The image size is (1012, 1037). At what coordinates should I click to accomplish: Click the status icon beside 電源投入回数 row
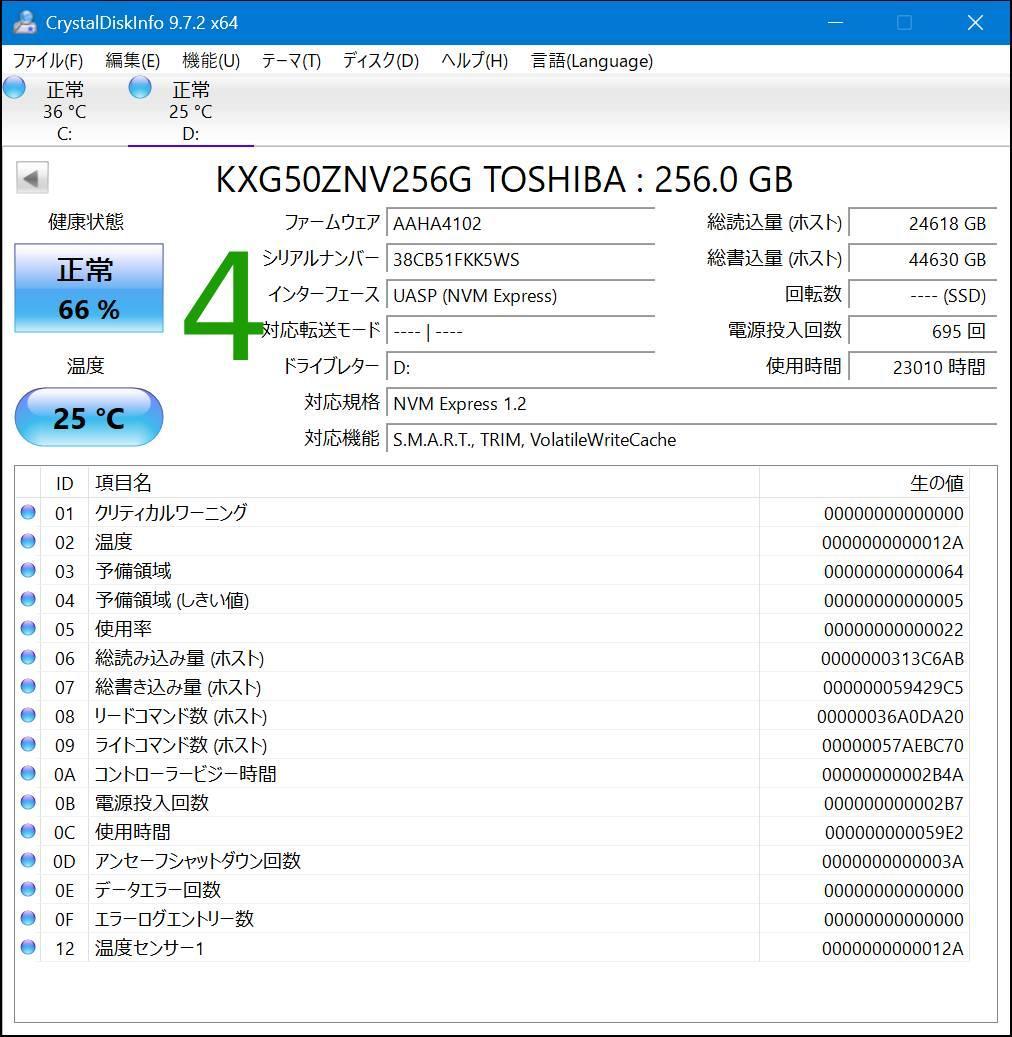click(29, 803)
